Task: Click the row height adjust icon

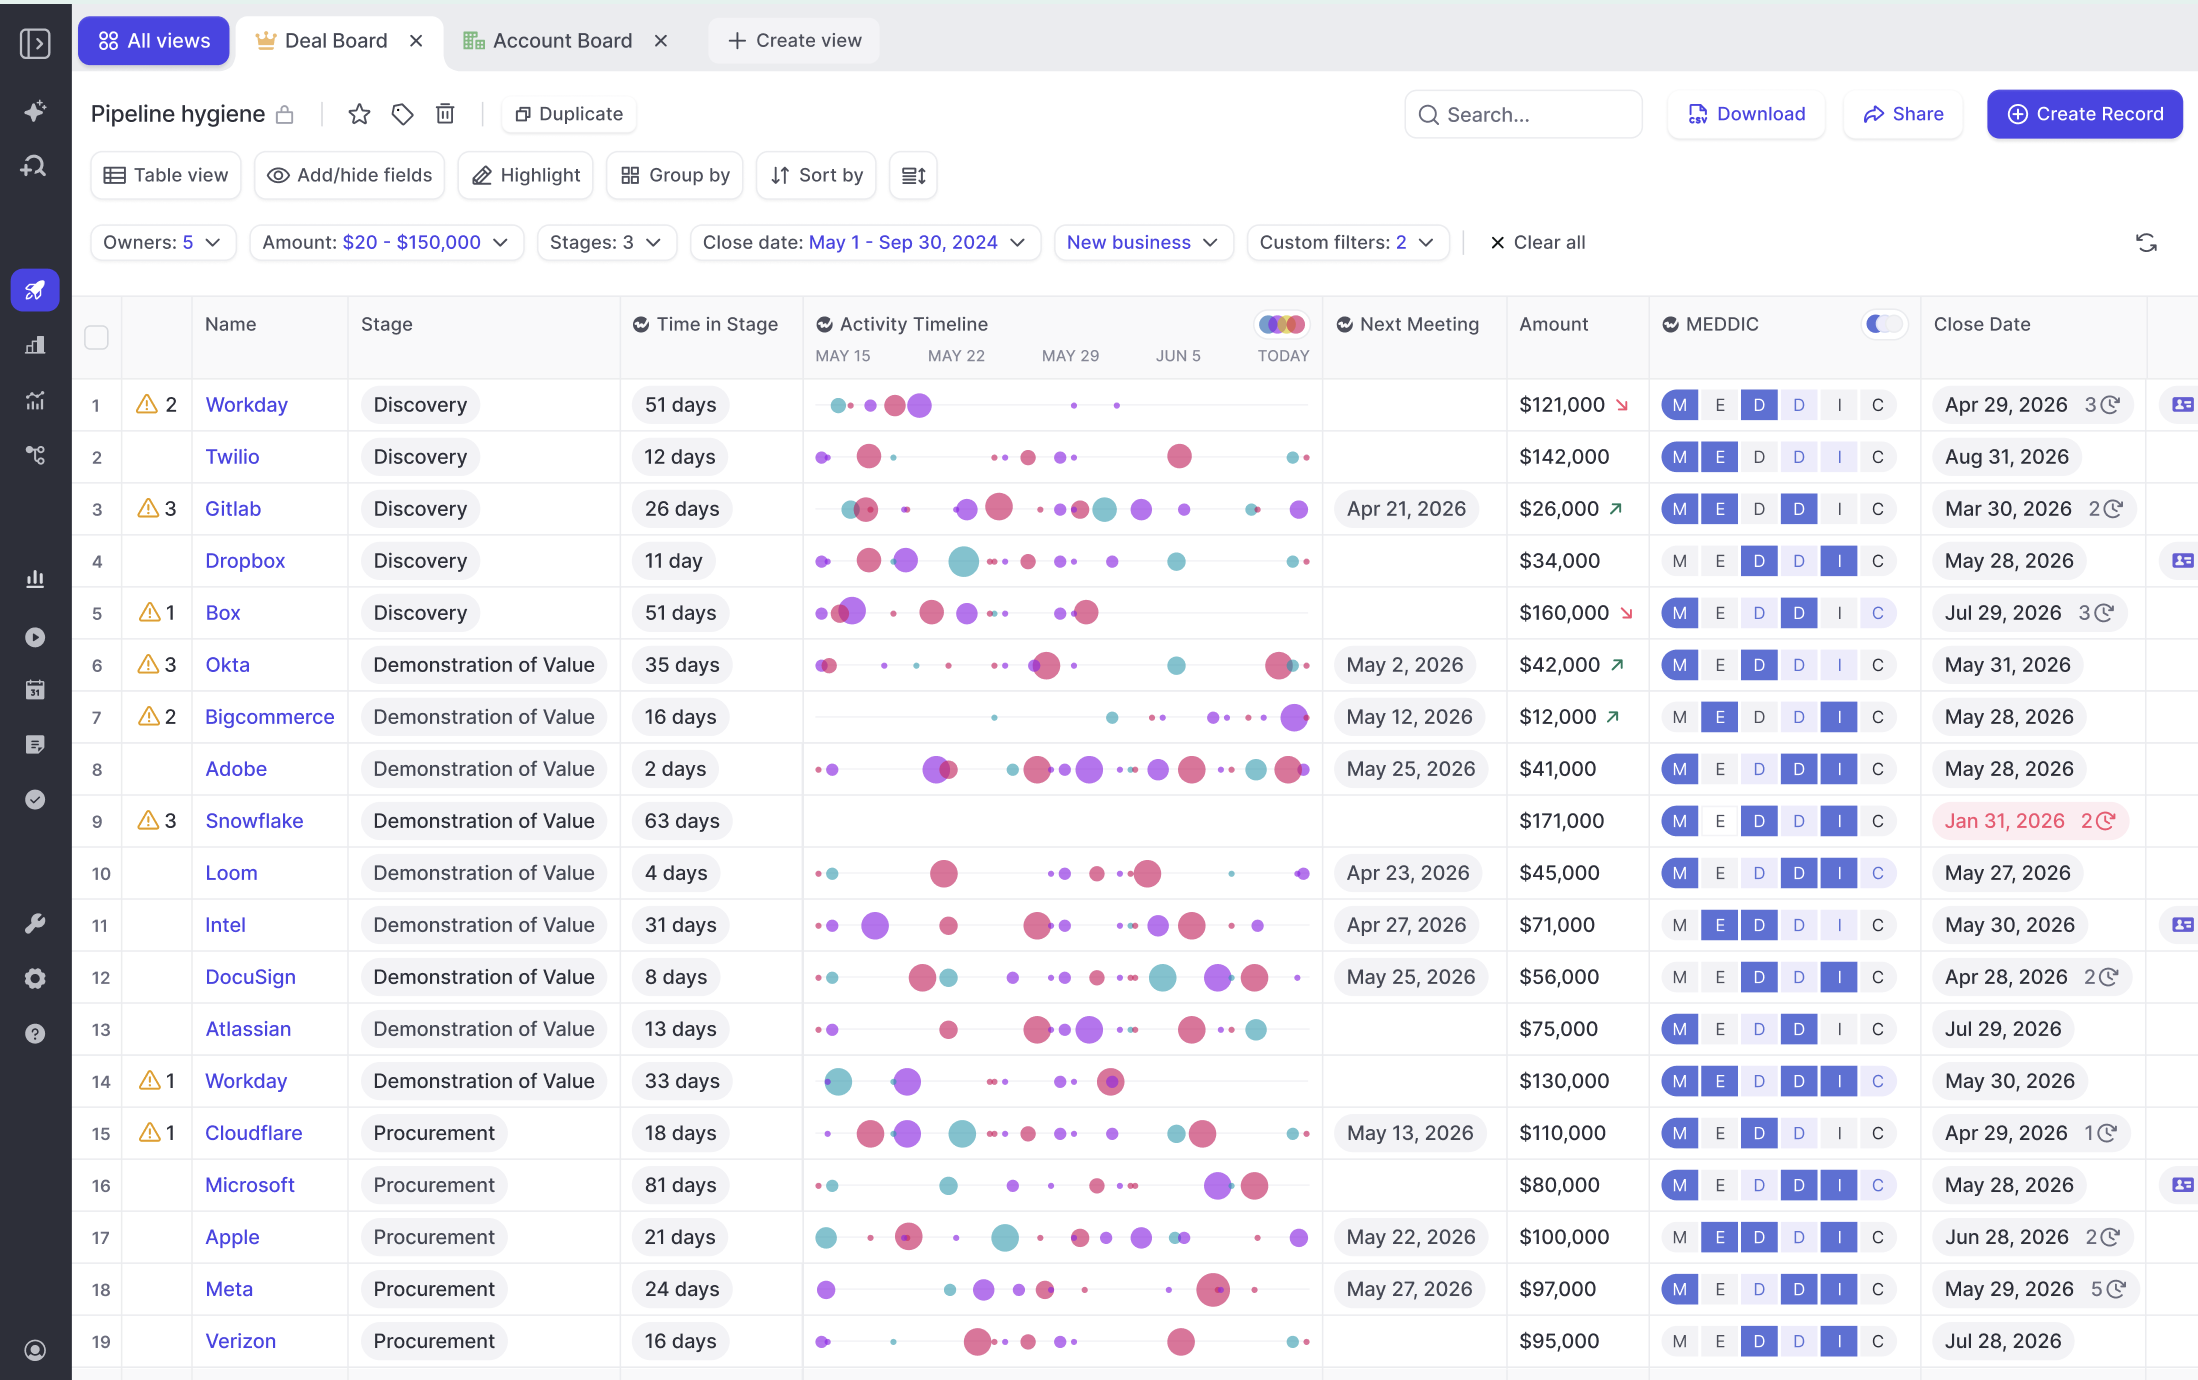Action: coord(913,176)
